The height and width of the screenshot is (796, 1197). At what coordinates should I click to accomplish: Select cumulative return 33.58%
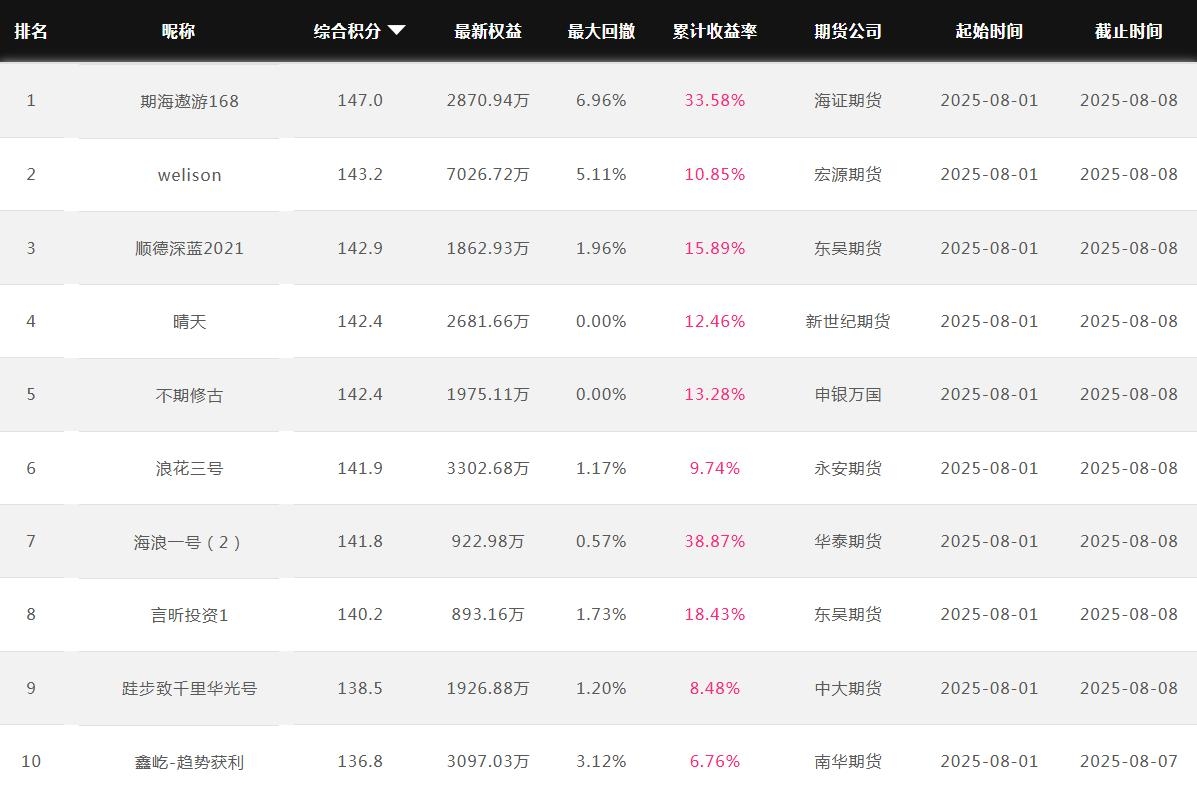(715, 100)
